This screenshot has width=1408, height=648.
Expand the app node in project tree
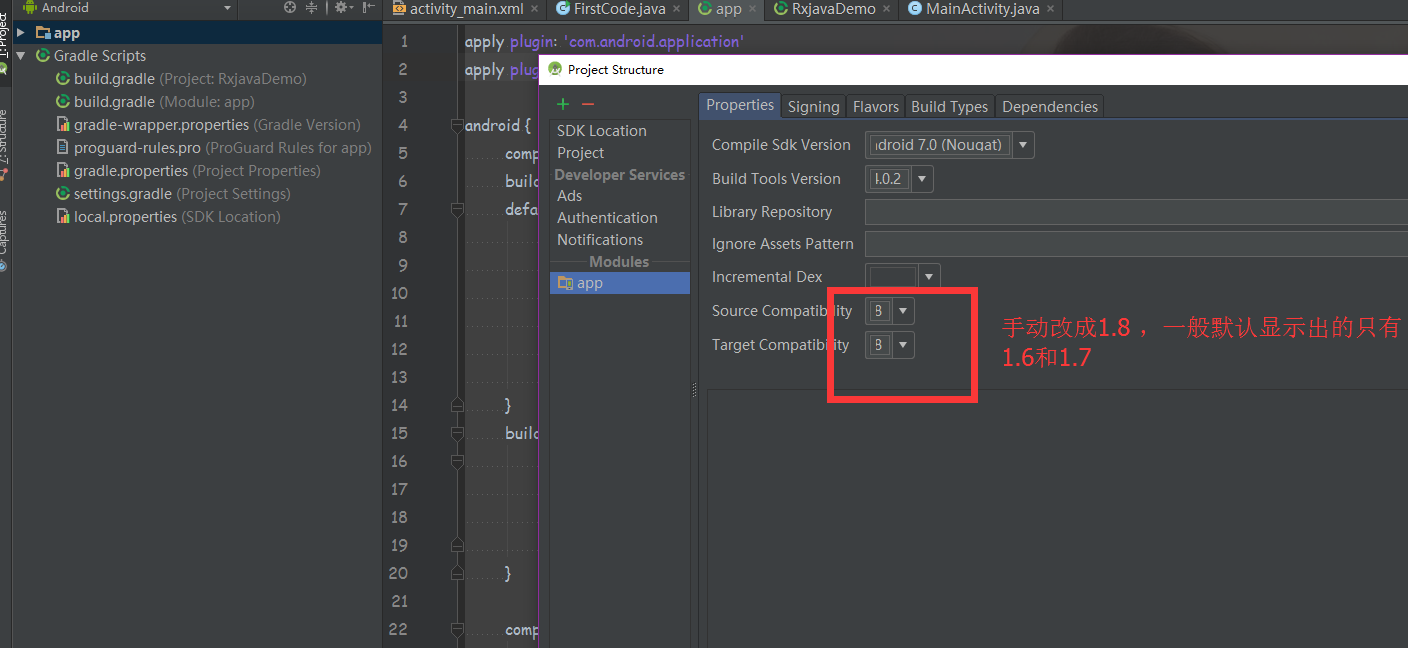click(21, 33)
